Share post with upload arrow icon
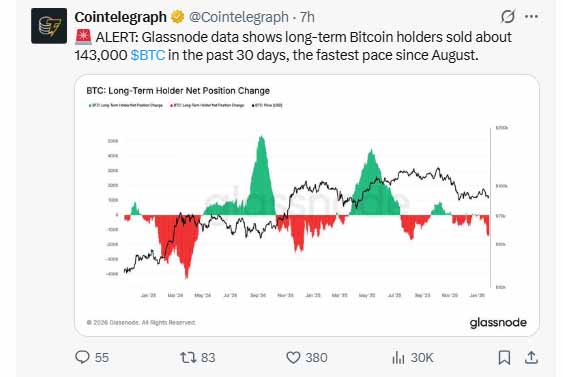563x377 pixels. tap(531, 357)
